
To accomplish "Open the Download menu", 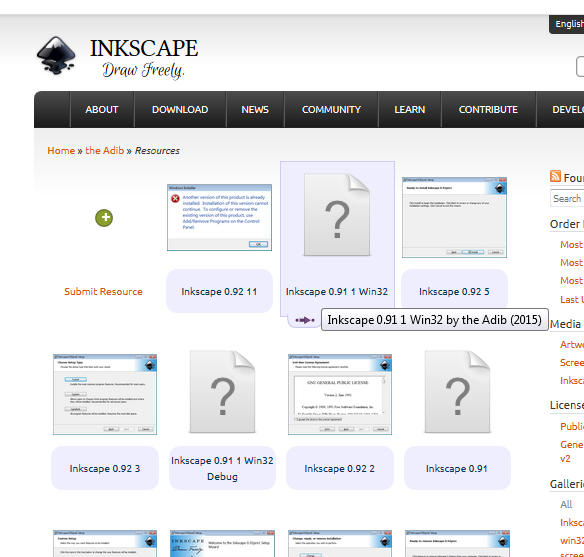I will 180,109.
